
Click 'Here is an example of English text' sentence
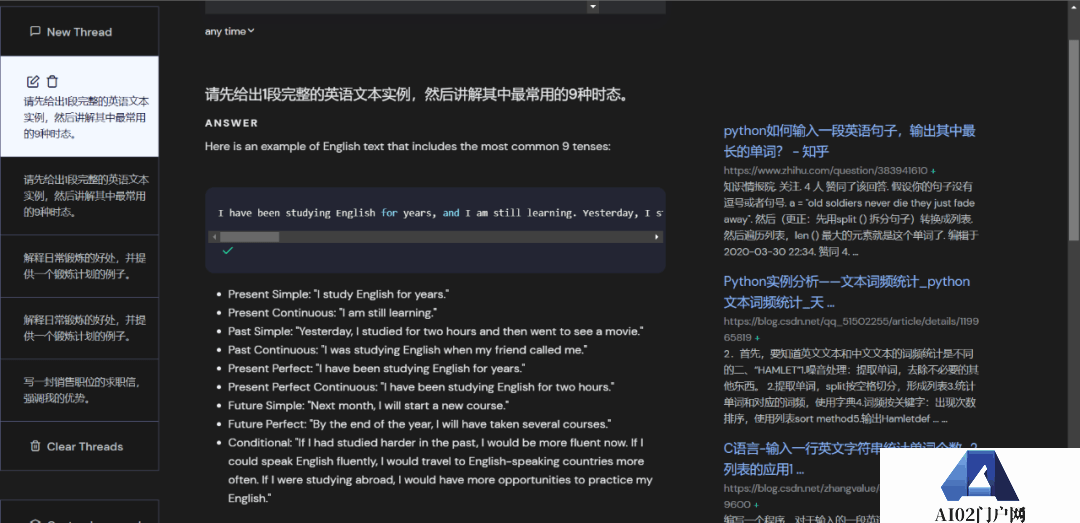pos(408,146)
